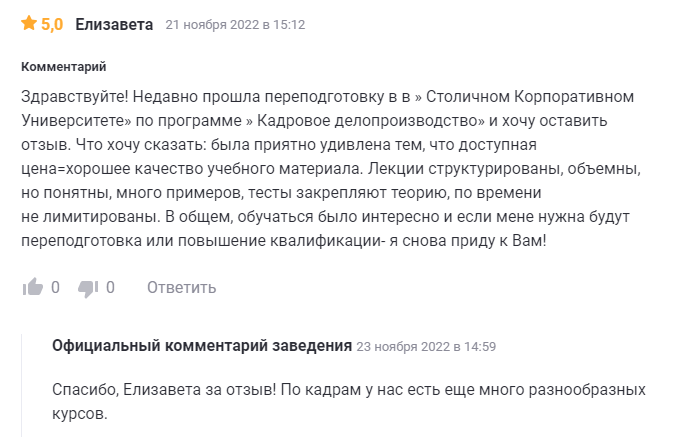Screen dimensions: 700x437
Task: Click Столичном Корпоративном text in review
Action: (x=530, y=96)
